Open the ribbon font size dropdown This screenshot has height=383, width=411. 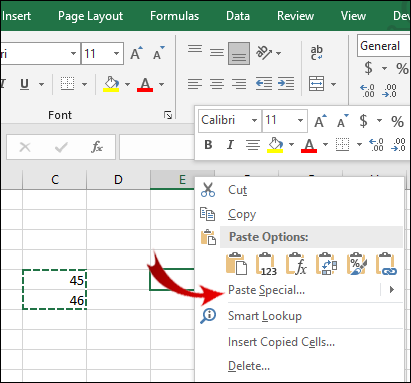click(116, 53)
